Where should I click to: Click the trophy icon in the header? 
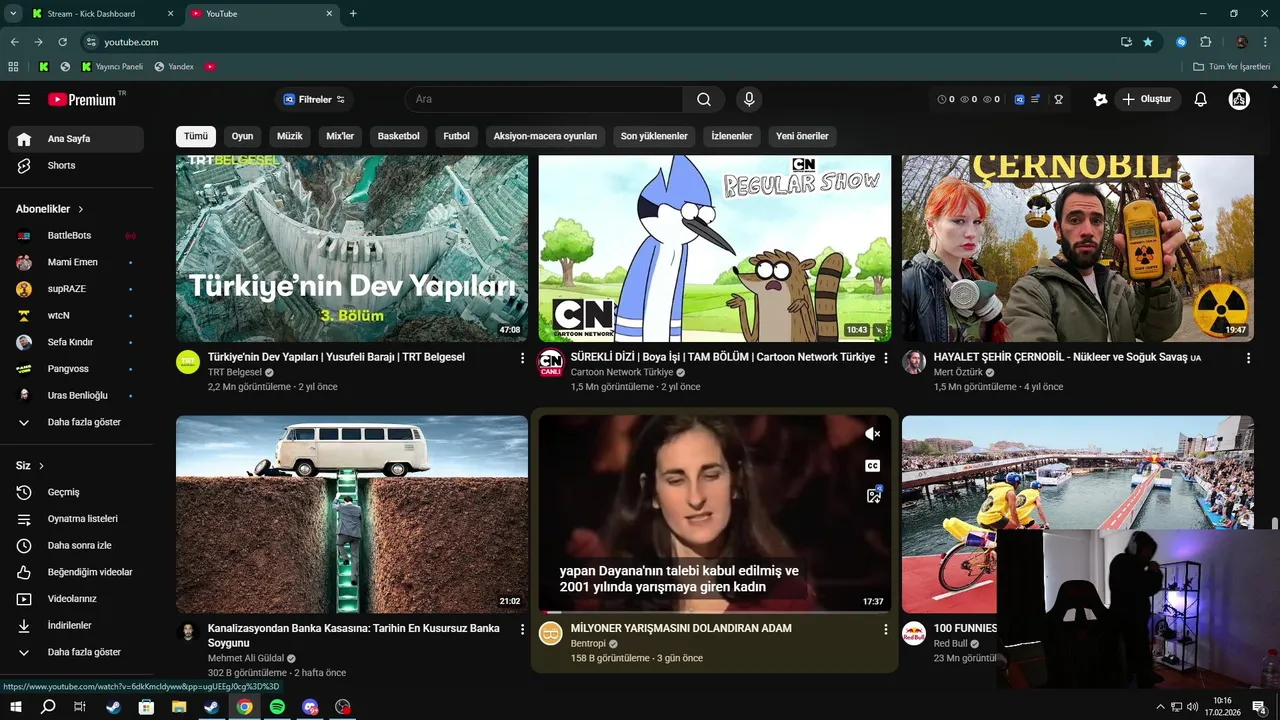(1058, 99)
